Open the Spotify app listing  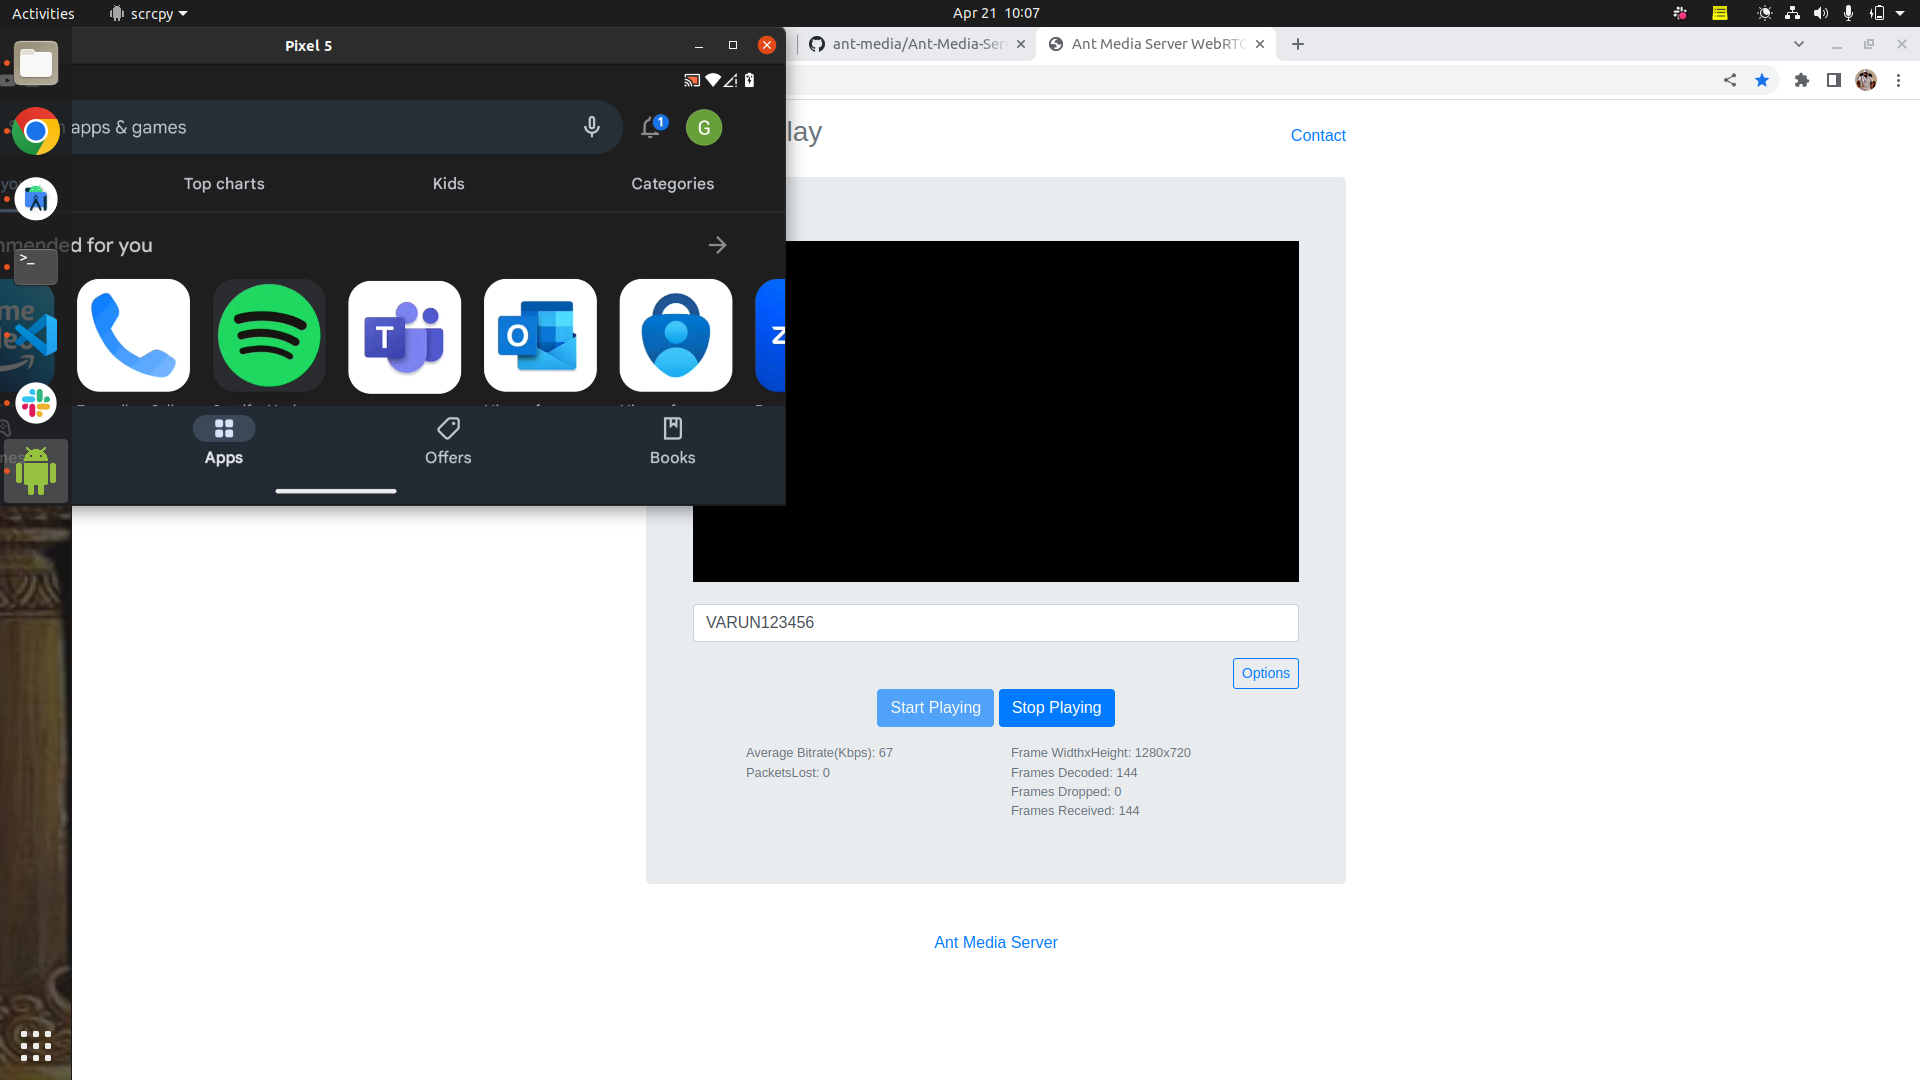click(x=268, y=335)
